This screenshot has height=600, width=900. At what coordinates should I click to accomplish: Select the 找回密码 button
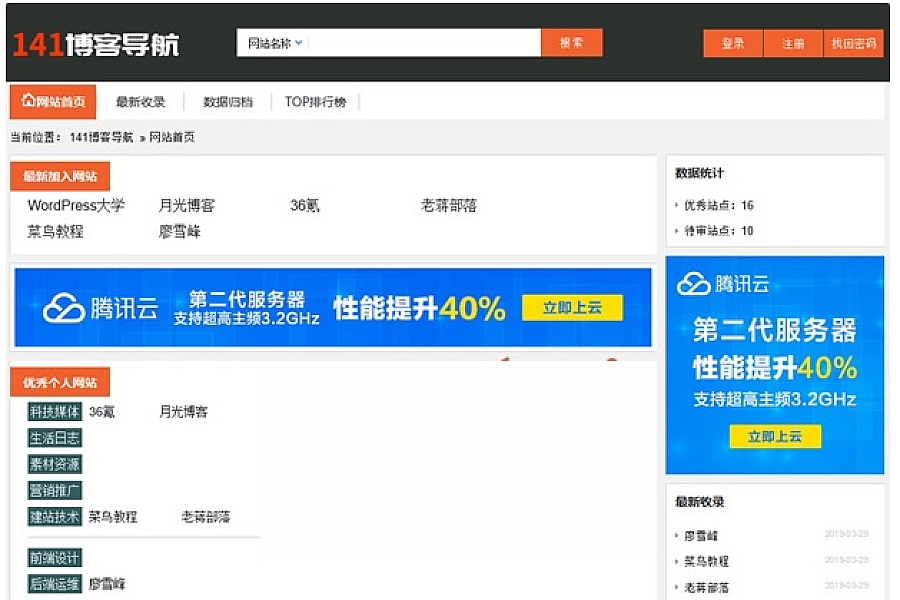coord(853,44)
